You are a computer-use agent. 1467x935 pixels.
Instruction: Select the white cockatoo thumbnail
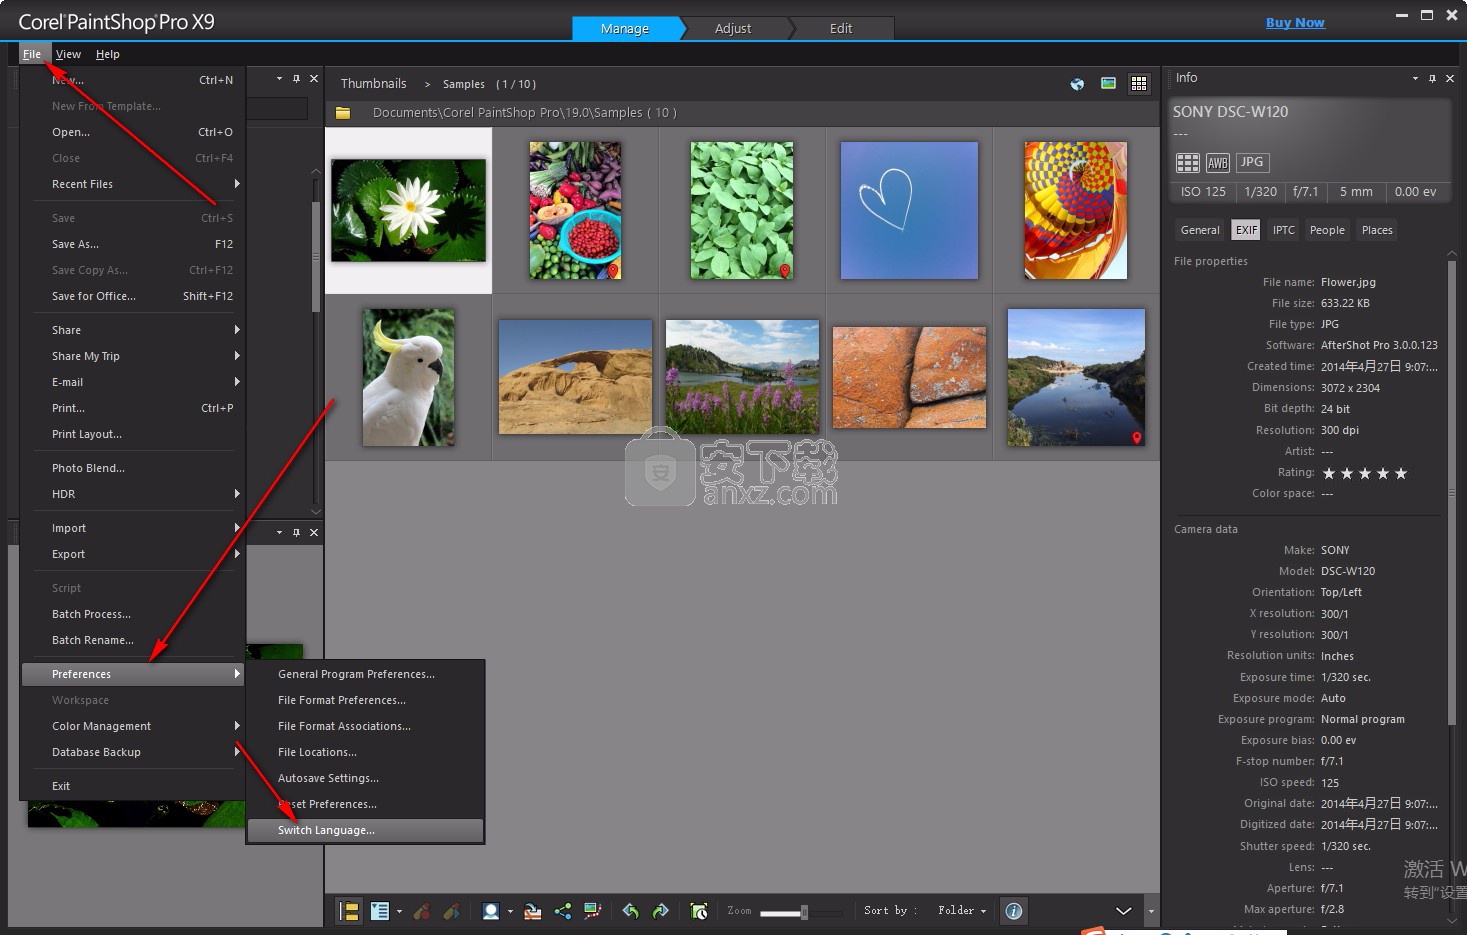[408, 377]
